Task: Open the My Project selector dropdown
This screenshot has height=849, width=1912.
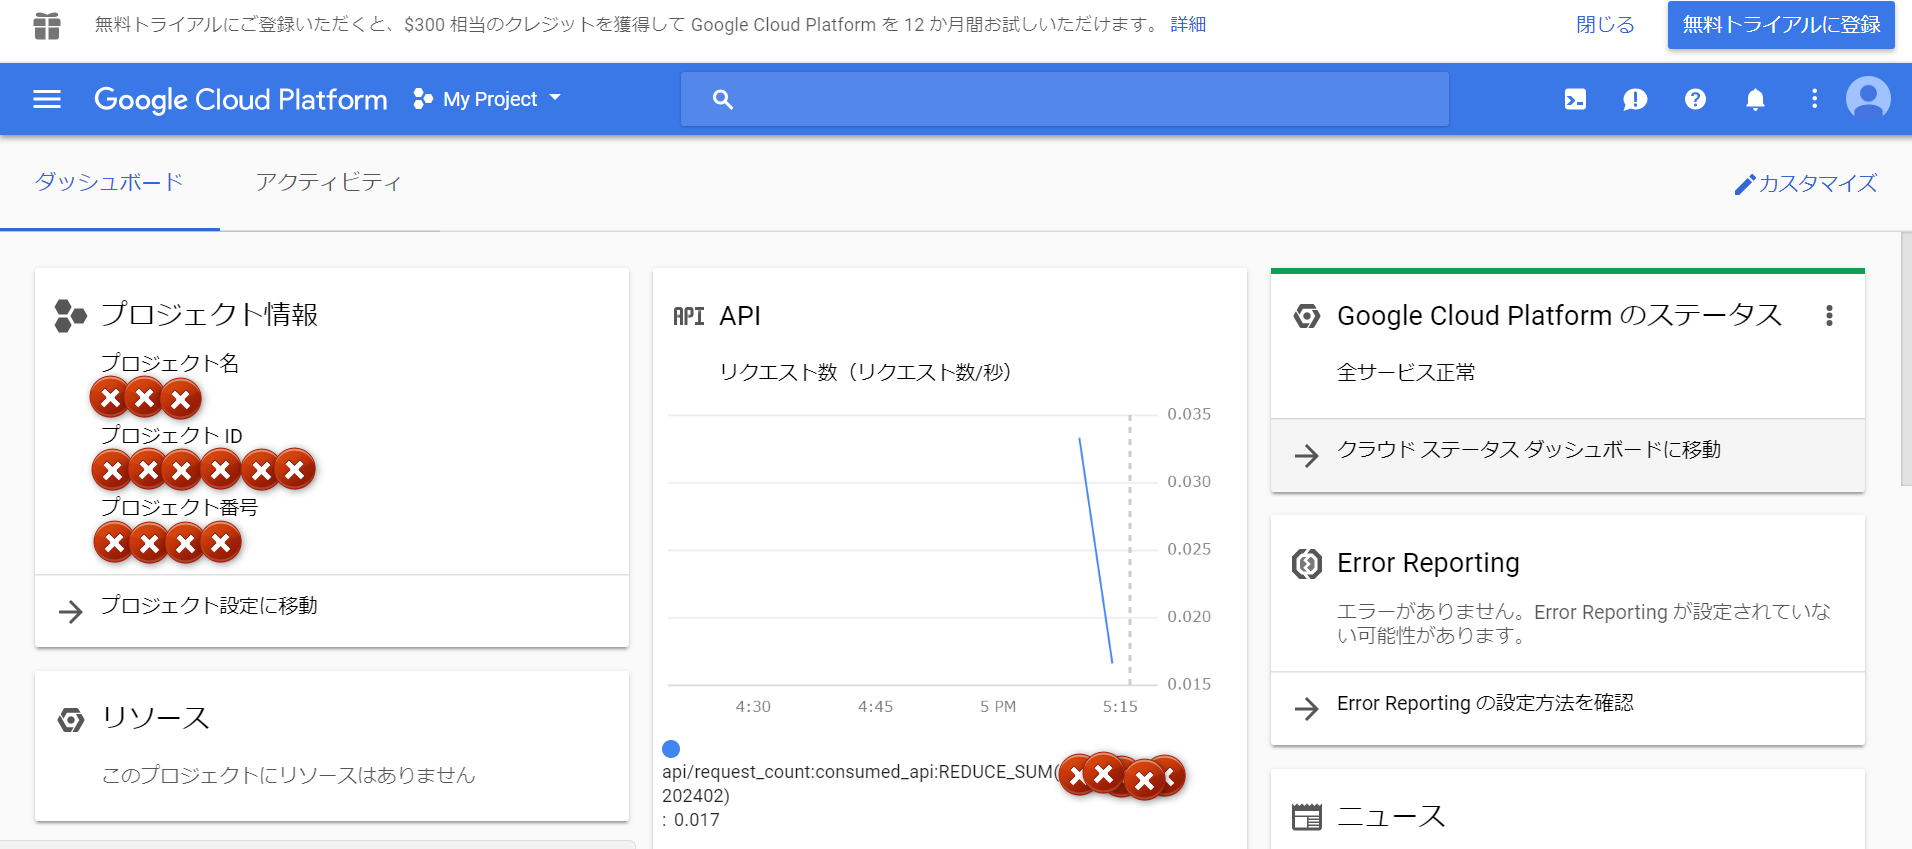Action: point(488,99)
